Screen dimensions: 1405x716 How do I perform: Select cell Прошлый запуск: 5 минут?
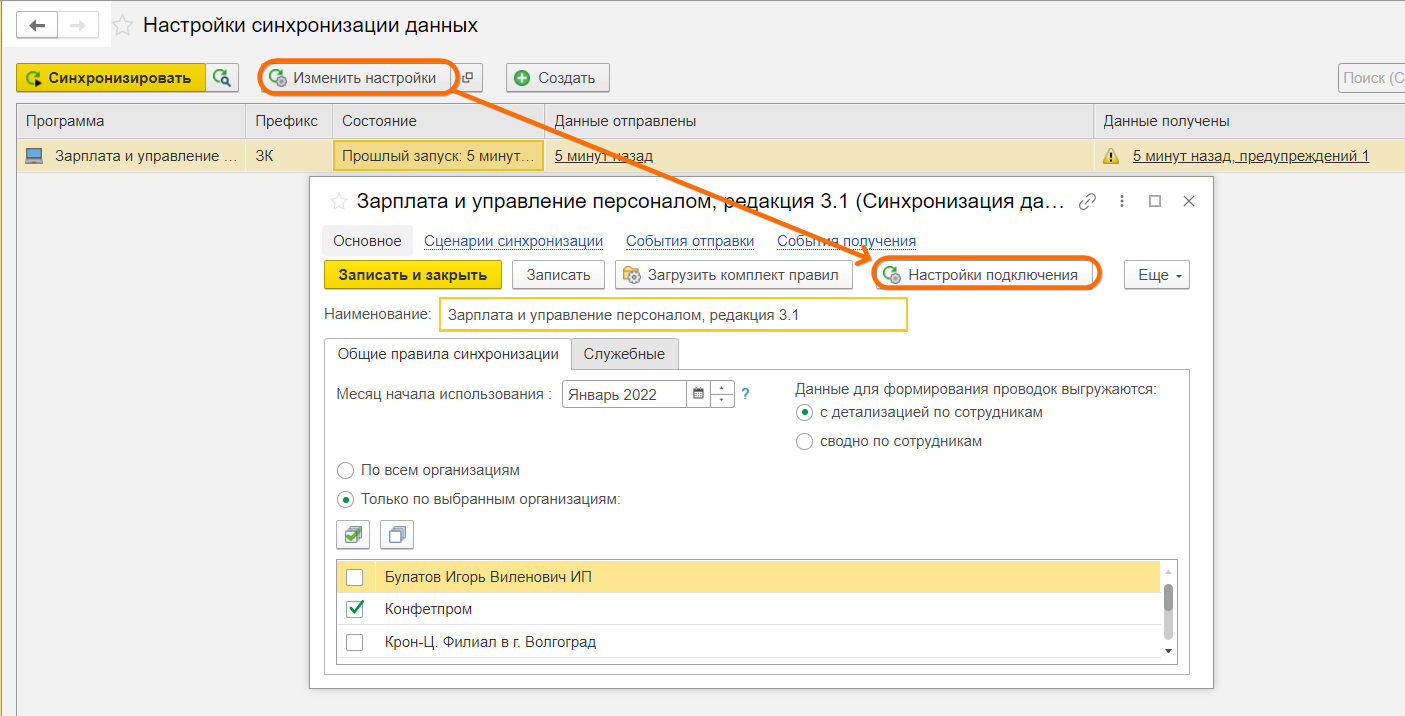pyautogui.click(x=438, y=156)
